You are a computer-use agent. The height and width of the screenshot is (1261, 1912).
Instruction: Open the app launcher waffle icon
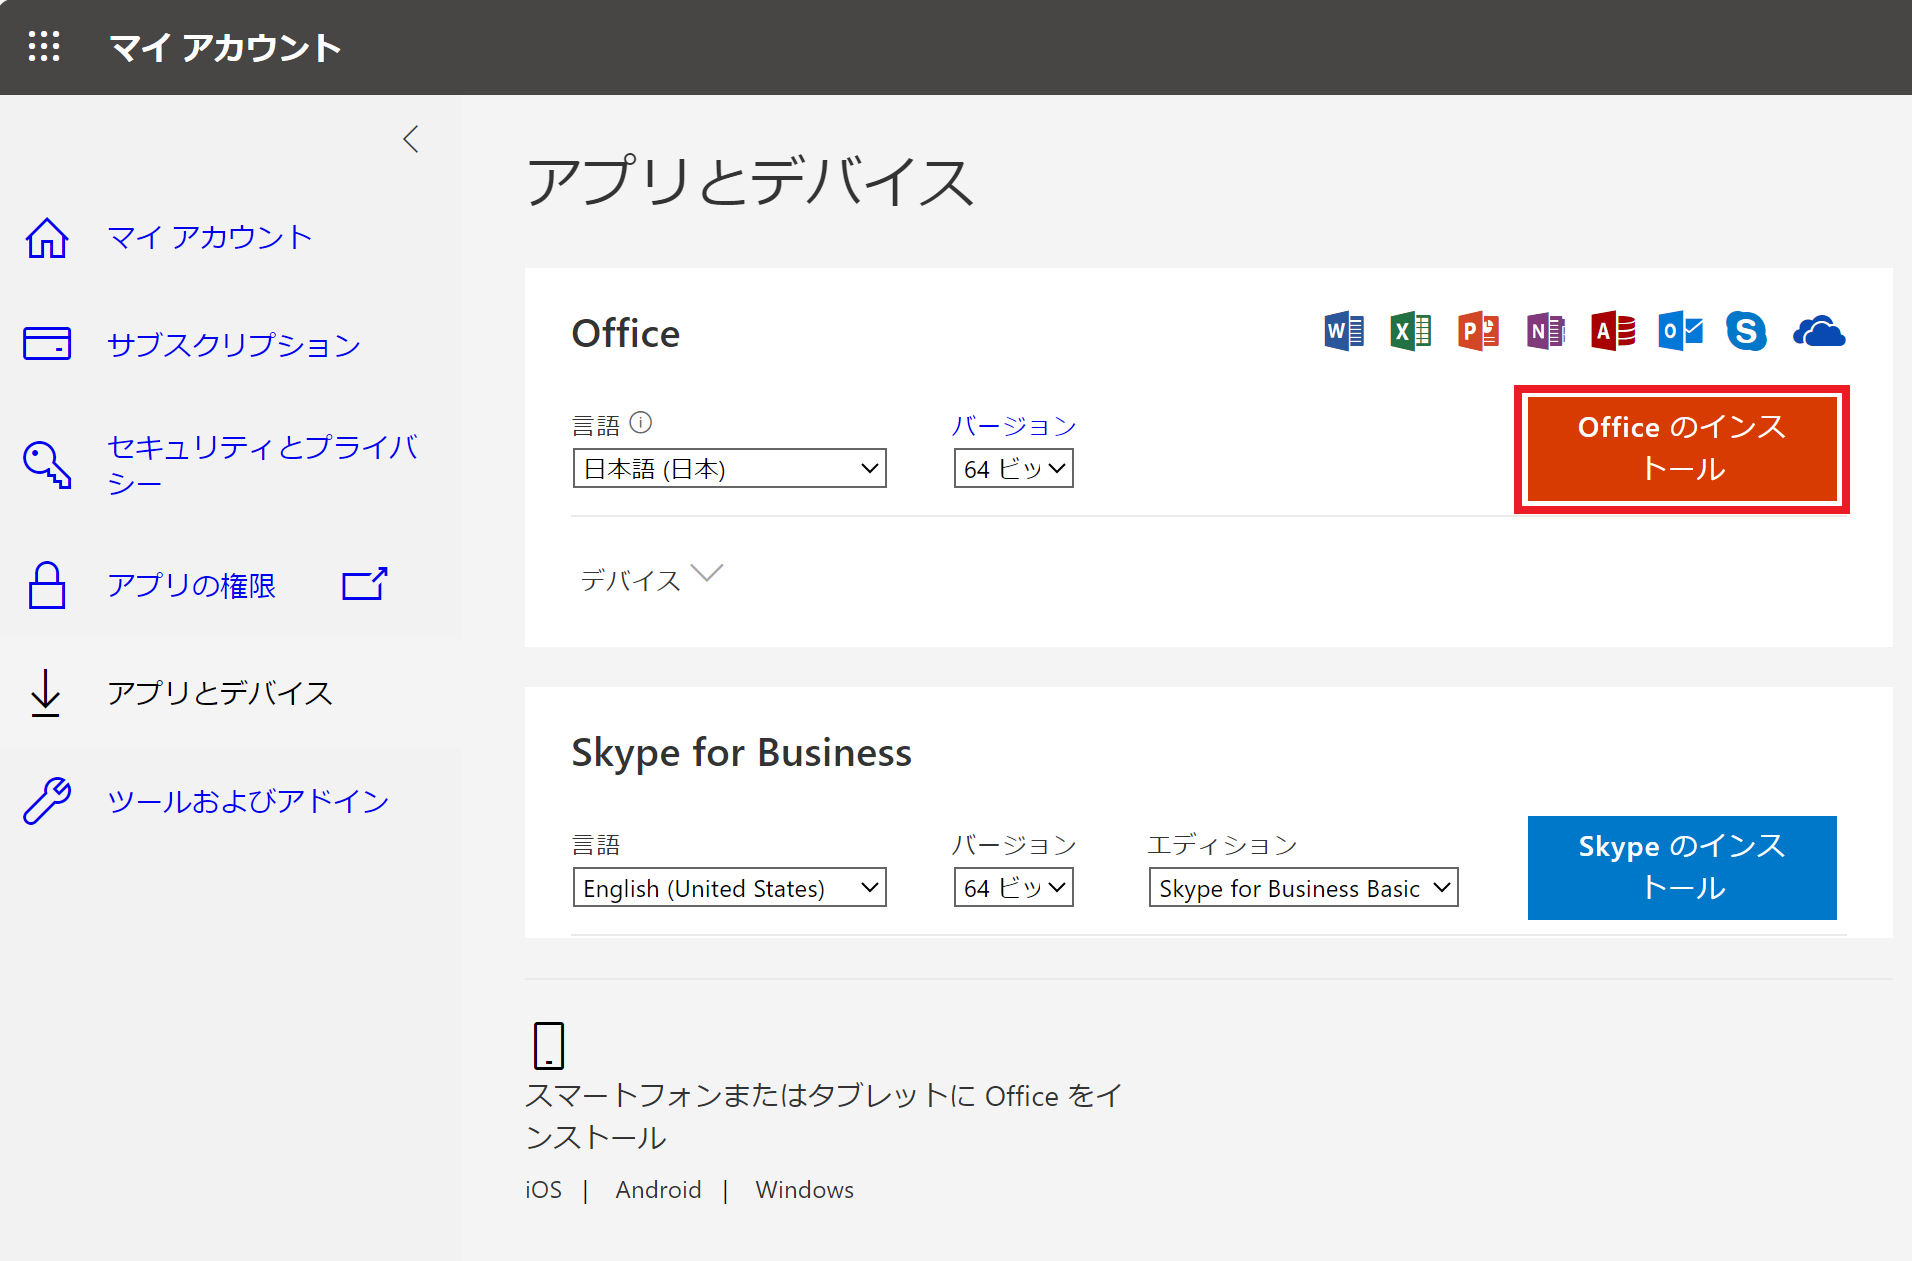[x=44, y=47]
